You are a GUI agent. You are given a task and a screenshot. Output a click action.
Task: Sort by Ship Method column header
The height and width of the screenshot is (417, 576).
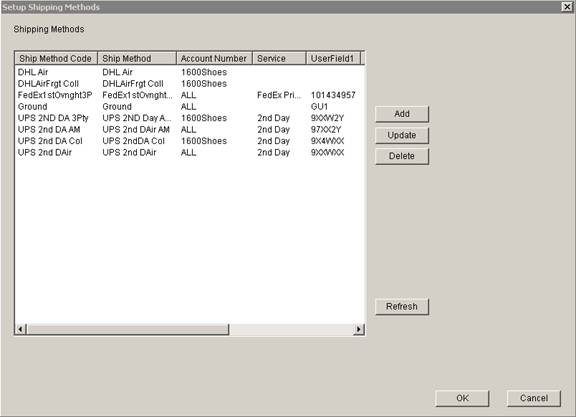[137, 58]
